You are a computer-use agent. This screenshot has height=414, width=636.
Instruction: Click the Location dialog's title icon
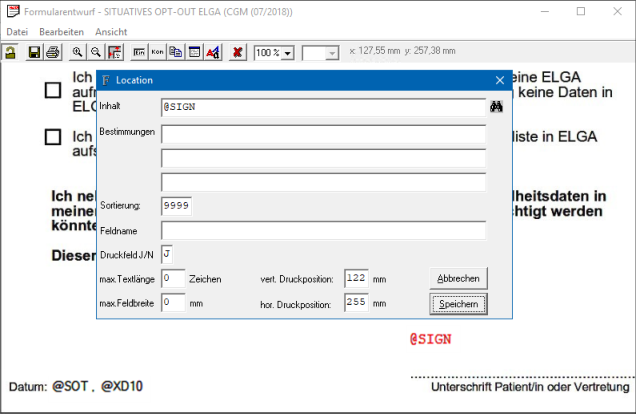[x=106, y=80]
